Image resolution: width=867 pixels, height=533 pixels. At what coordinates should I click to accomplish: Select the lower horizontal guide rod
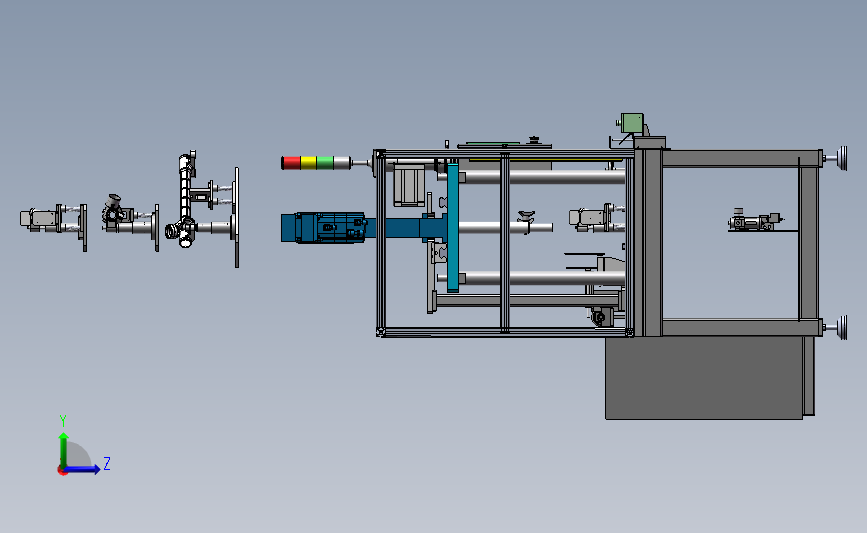[x=541, y=278]
